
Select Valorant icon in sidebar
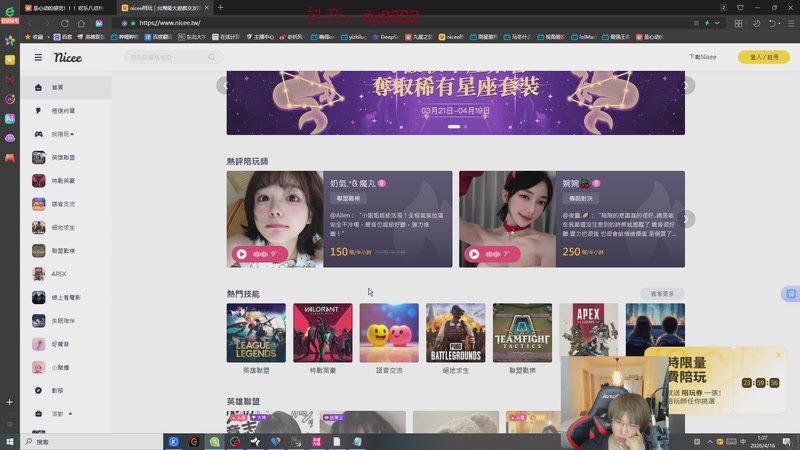(x=39, y=181)
